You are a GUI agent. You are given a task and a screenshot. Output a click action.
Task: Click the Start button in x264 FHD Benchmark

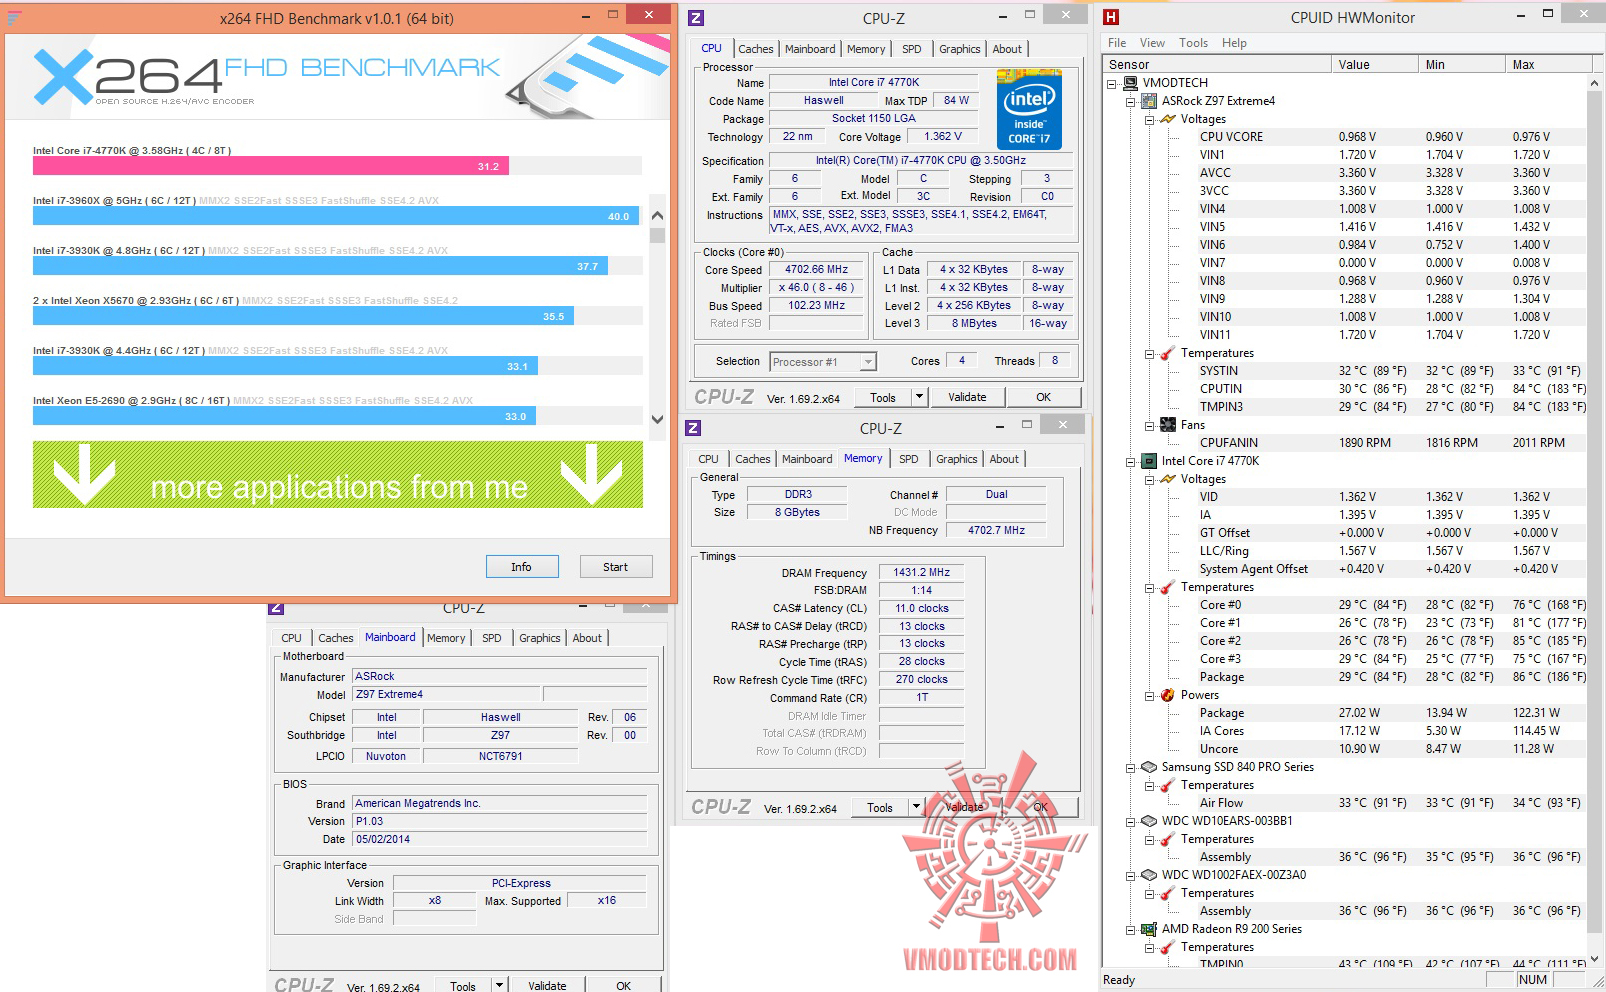[x=616, y=567]
